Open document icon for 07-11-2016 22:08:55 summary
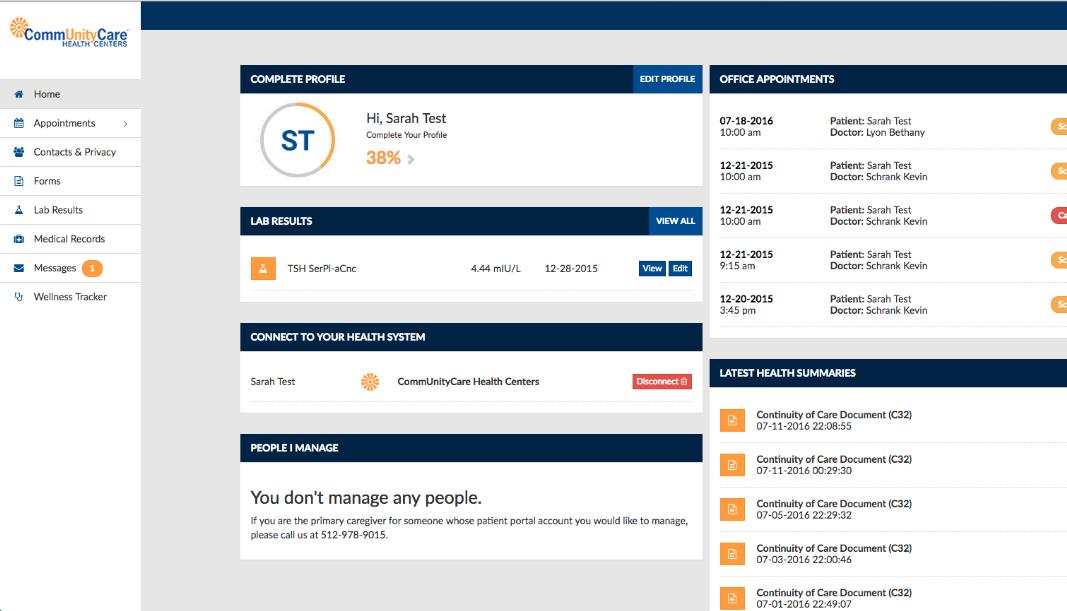This screenshot has width=1067, height=611. (x=733, y=420)
